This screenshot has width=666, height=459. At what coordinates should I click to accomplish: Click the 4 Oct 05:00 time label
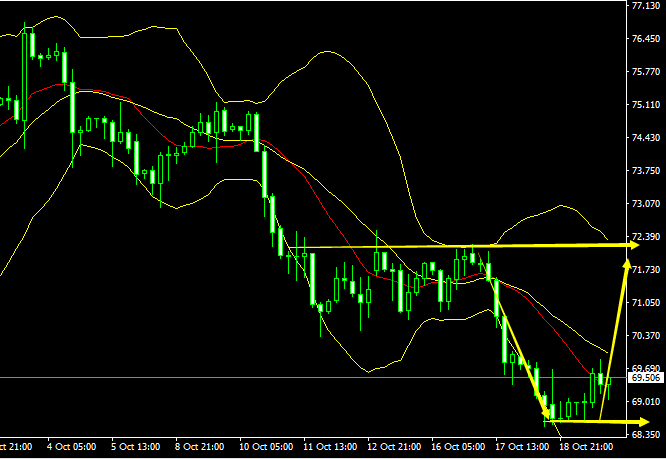[71, 447]
